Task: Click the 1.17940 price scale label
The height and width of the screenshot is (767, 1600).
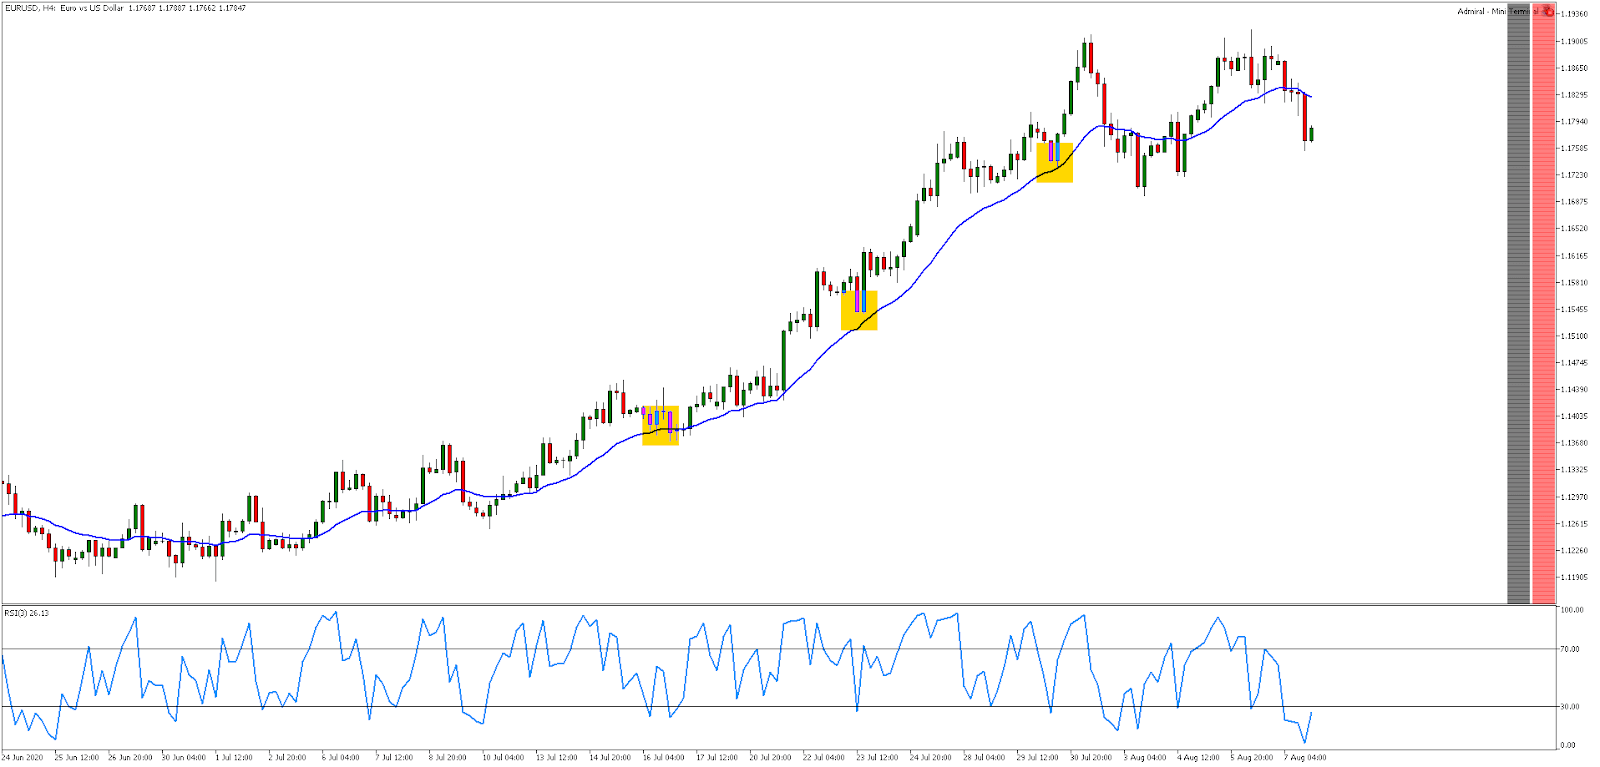Action: point(1575,122)
